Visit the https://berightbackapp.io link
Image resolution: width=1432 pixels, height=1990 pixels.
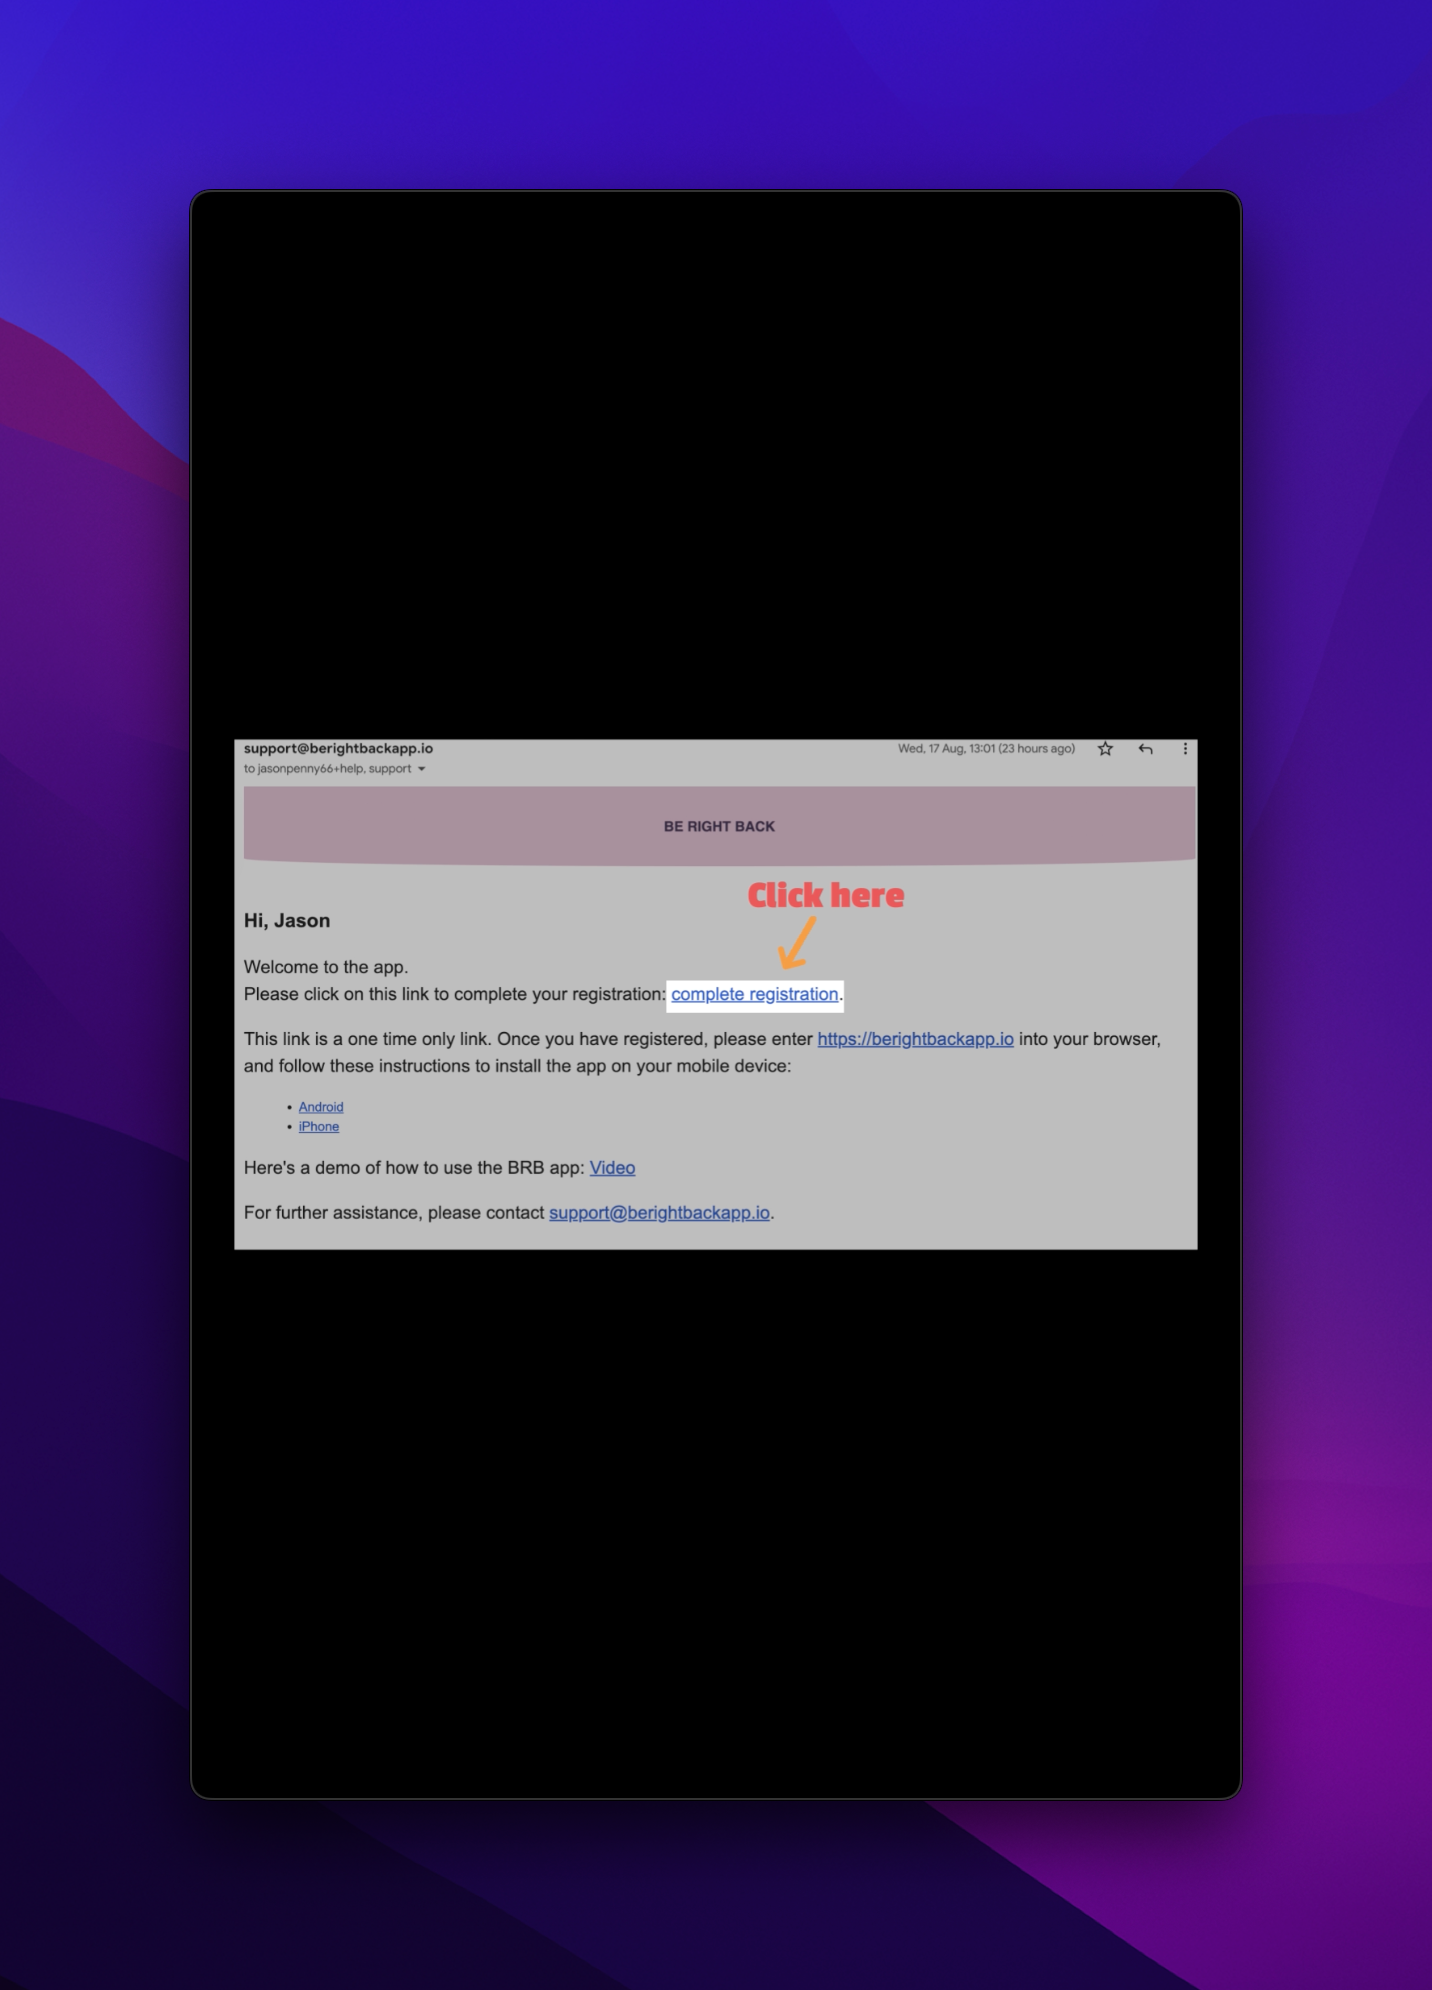click(x=915, y=1039)
